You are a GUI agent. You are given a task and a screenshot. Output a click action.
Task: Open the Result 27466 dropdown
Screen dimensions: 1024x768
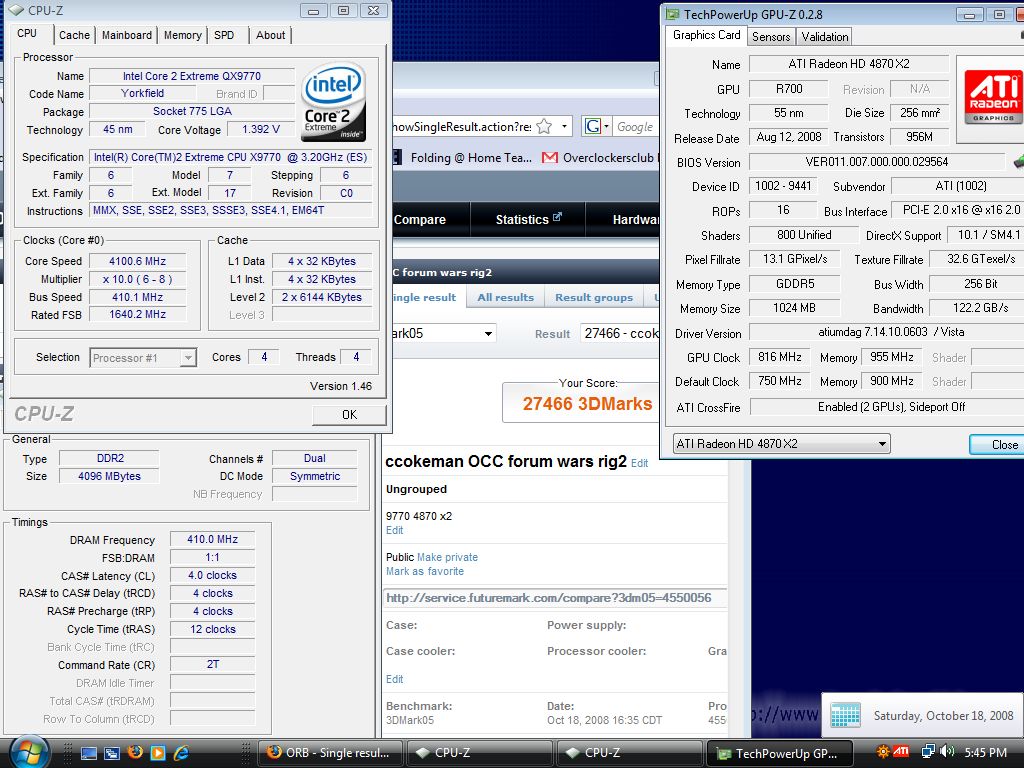(x=620, y=334)
